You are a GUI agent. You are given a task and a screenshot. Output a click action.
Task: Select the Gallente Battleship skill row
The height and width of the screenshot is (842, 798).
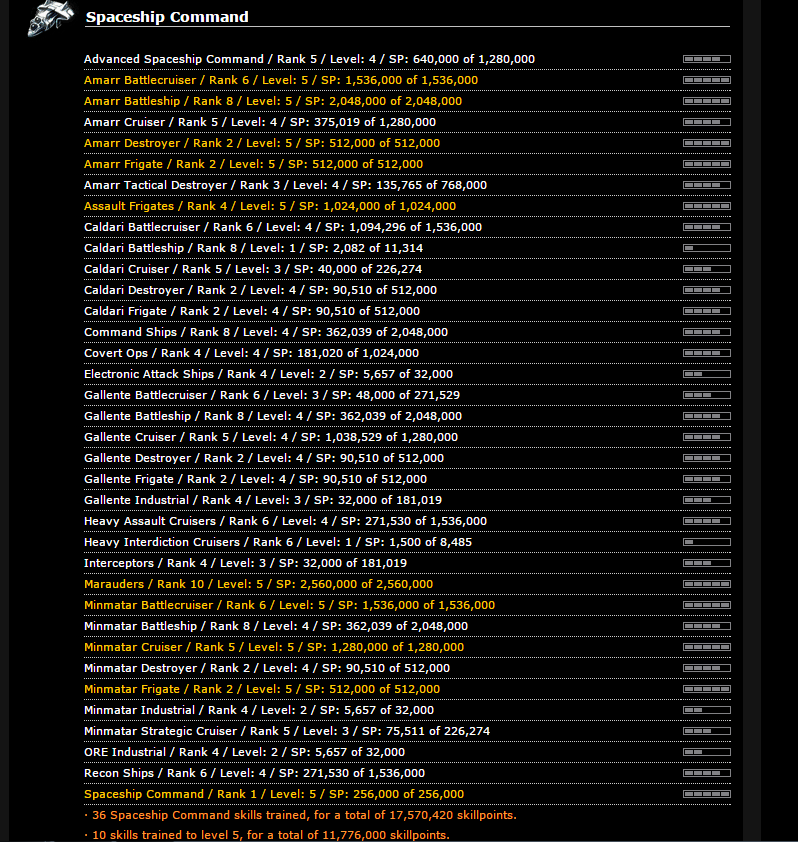[x=407, y=416]
